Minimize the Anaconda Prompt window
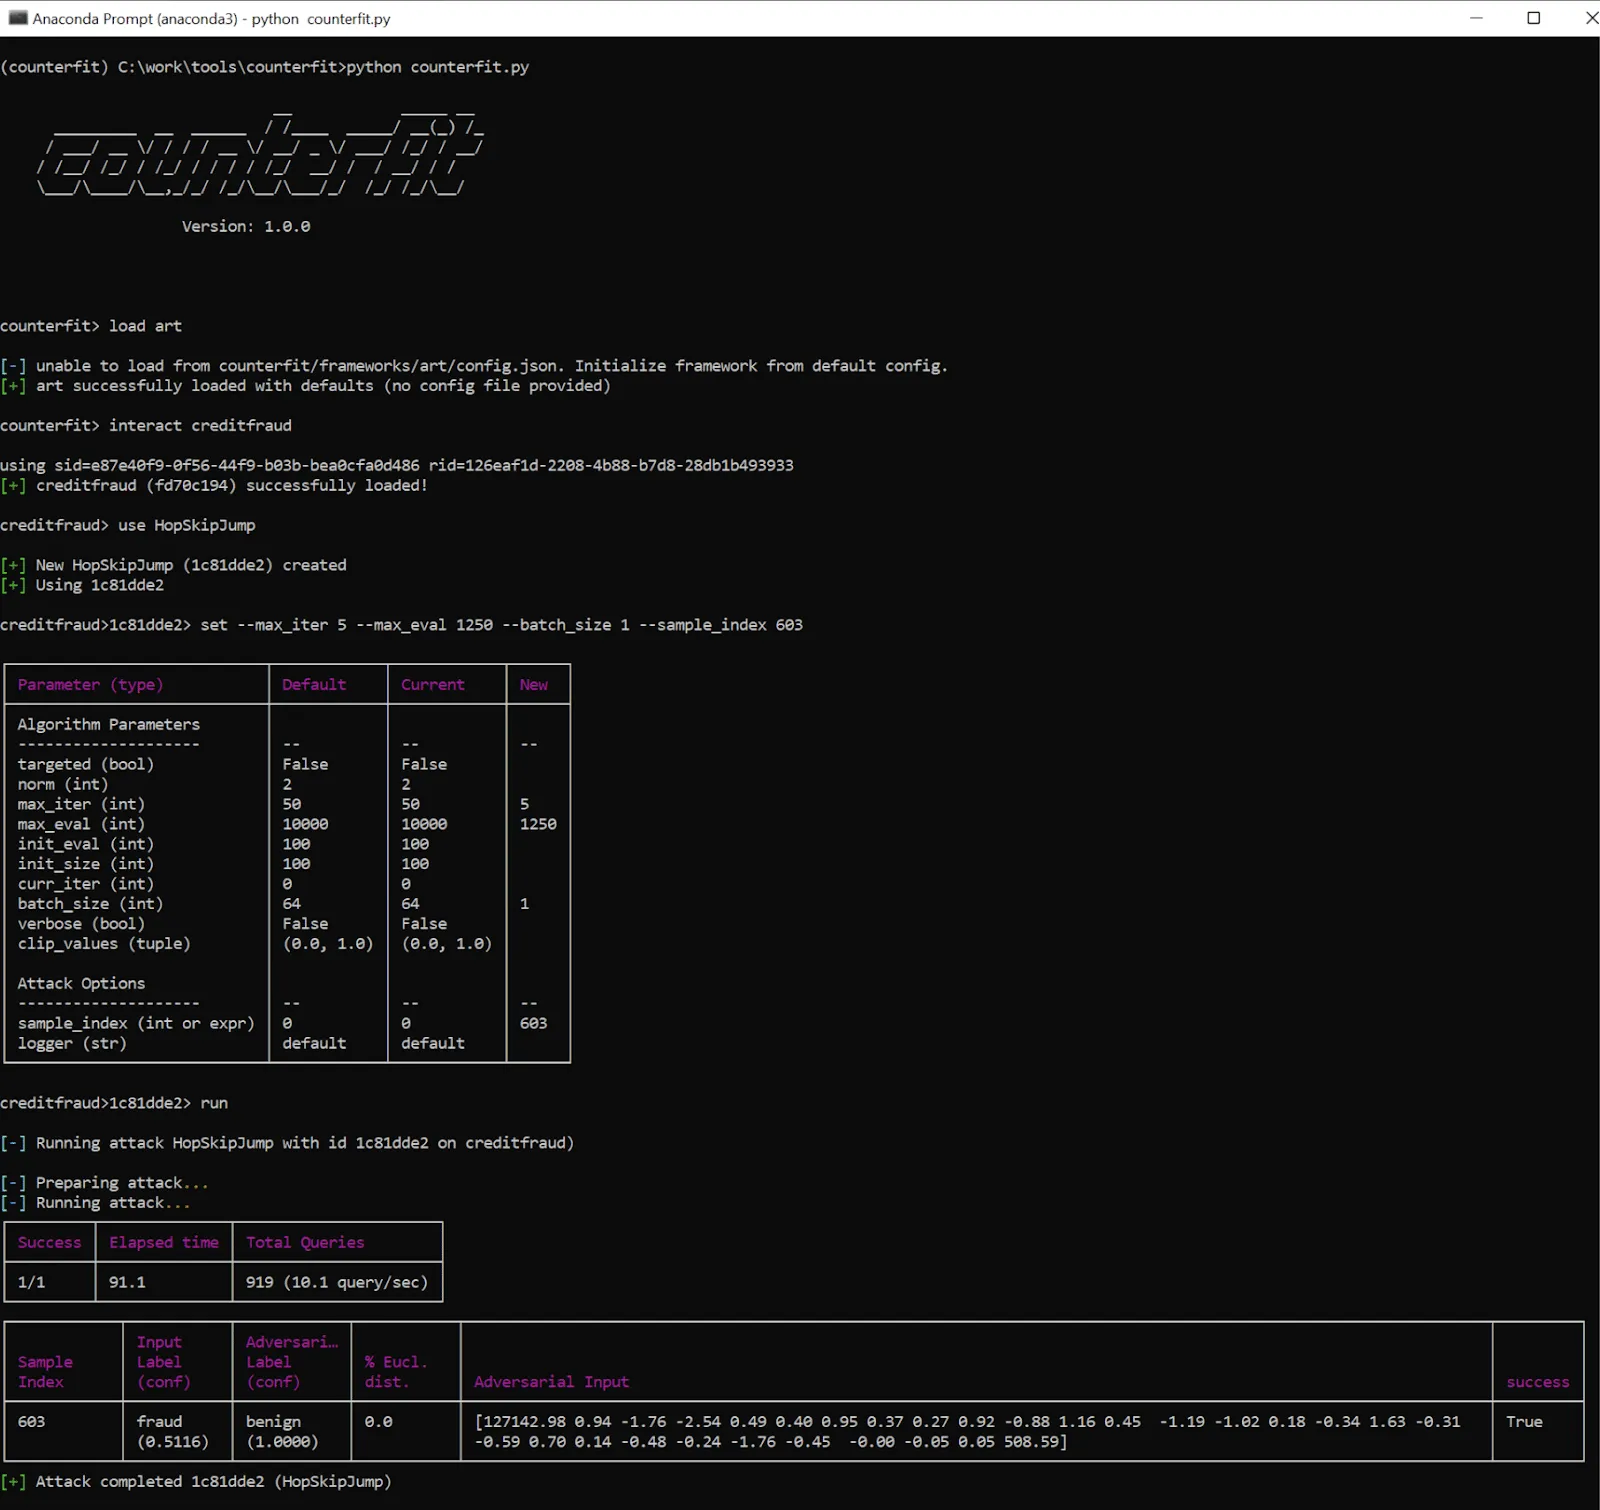This screenshot has height=1510, width=1600. click(1476, 18)
